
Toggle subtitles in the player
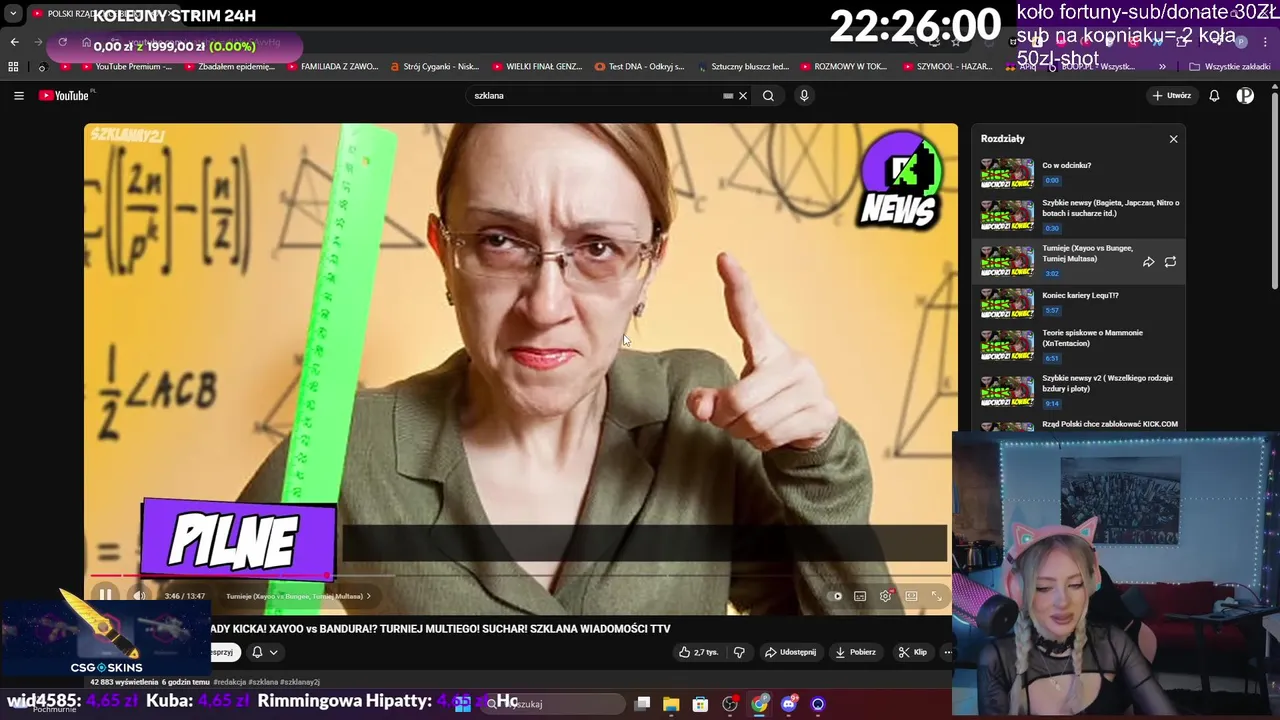[860, 596]
